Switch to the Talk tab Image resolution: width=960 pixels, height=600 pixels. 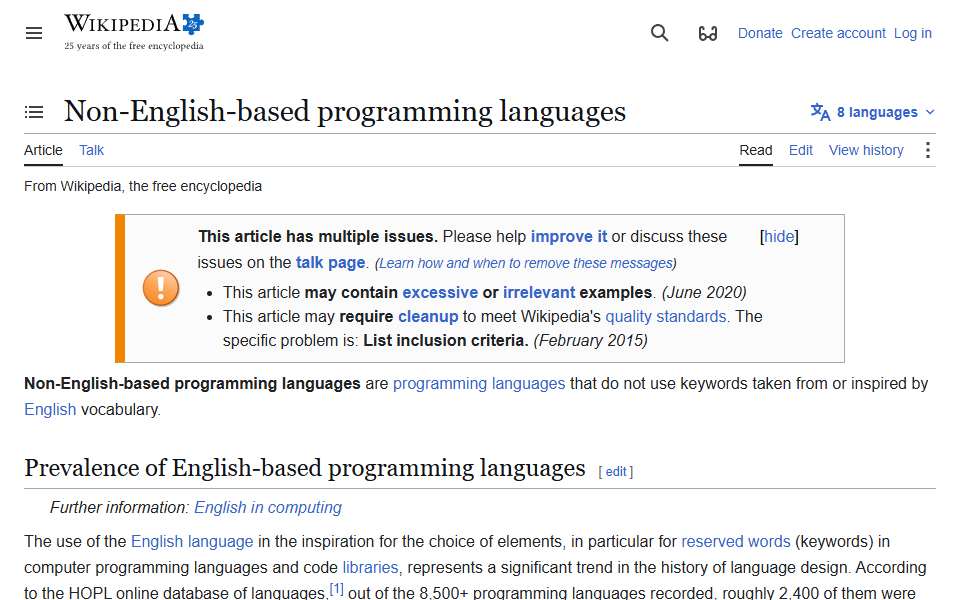(91, 150)
